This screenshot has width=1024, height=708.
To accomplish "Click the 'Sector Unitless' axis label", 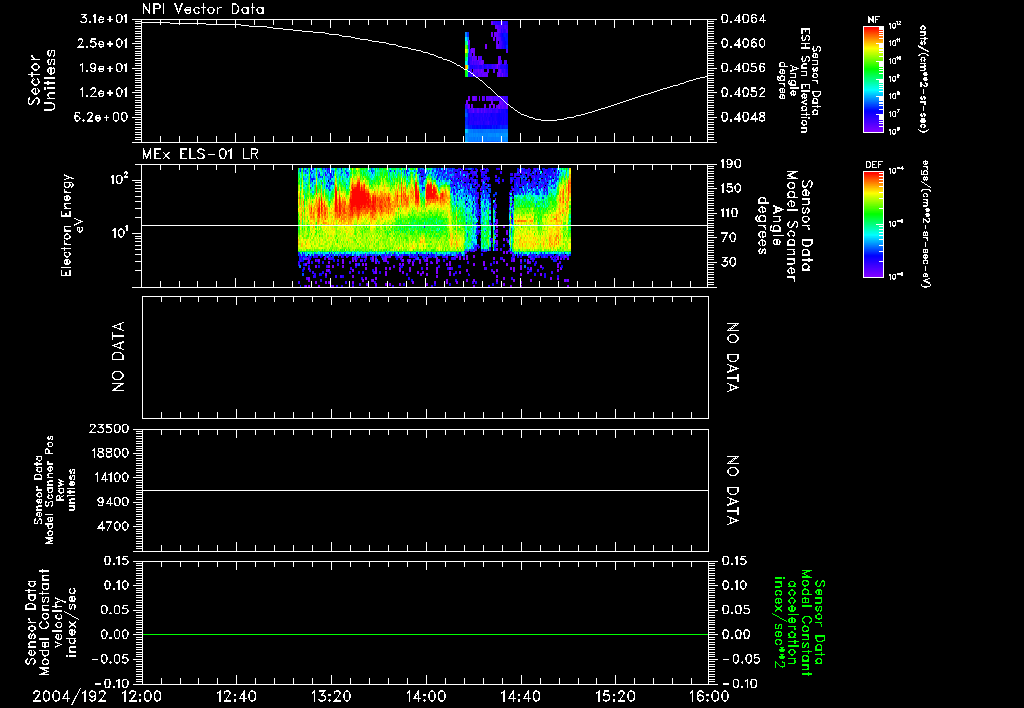I will [x=42, y=81].
